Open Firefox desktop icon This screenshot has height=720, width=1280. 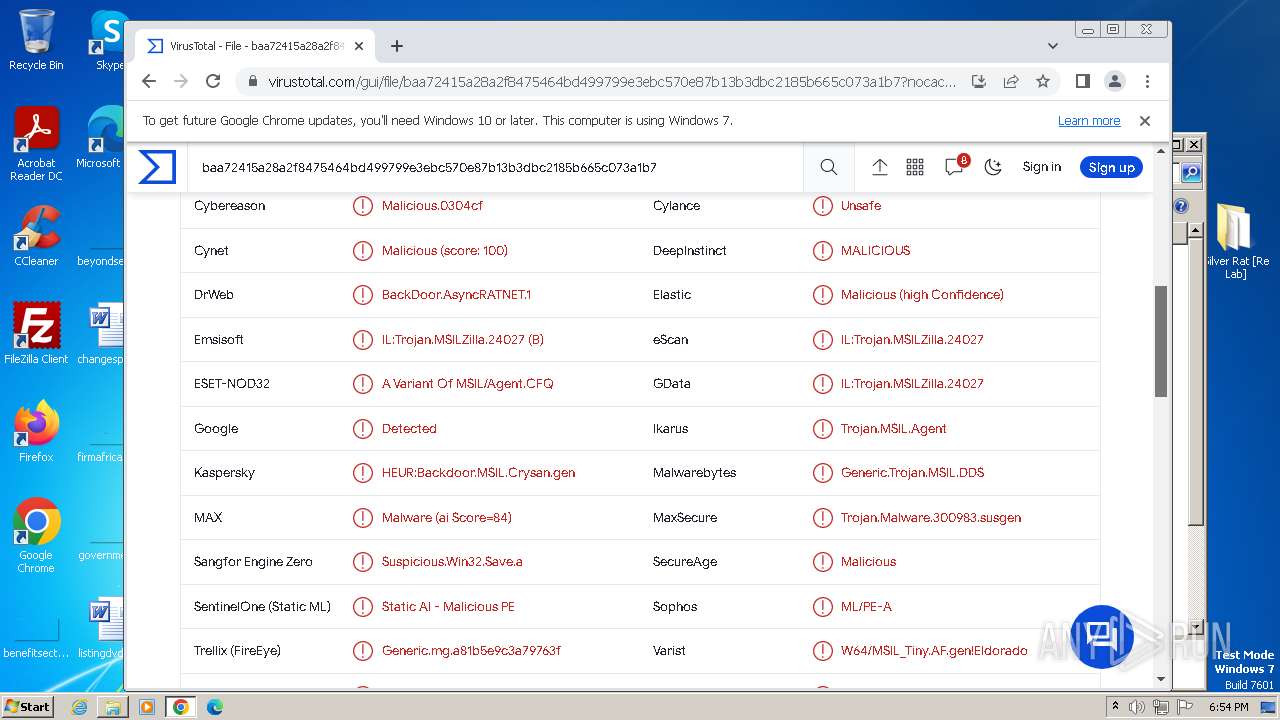pos(36,432)
